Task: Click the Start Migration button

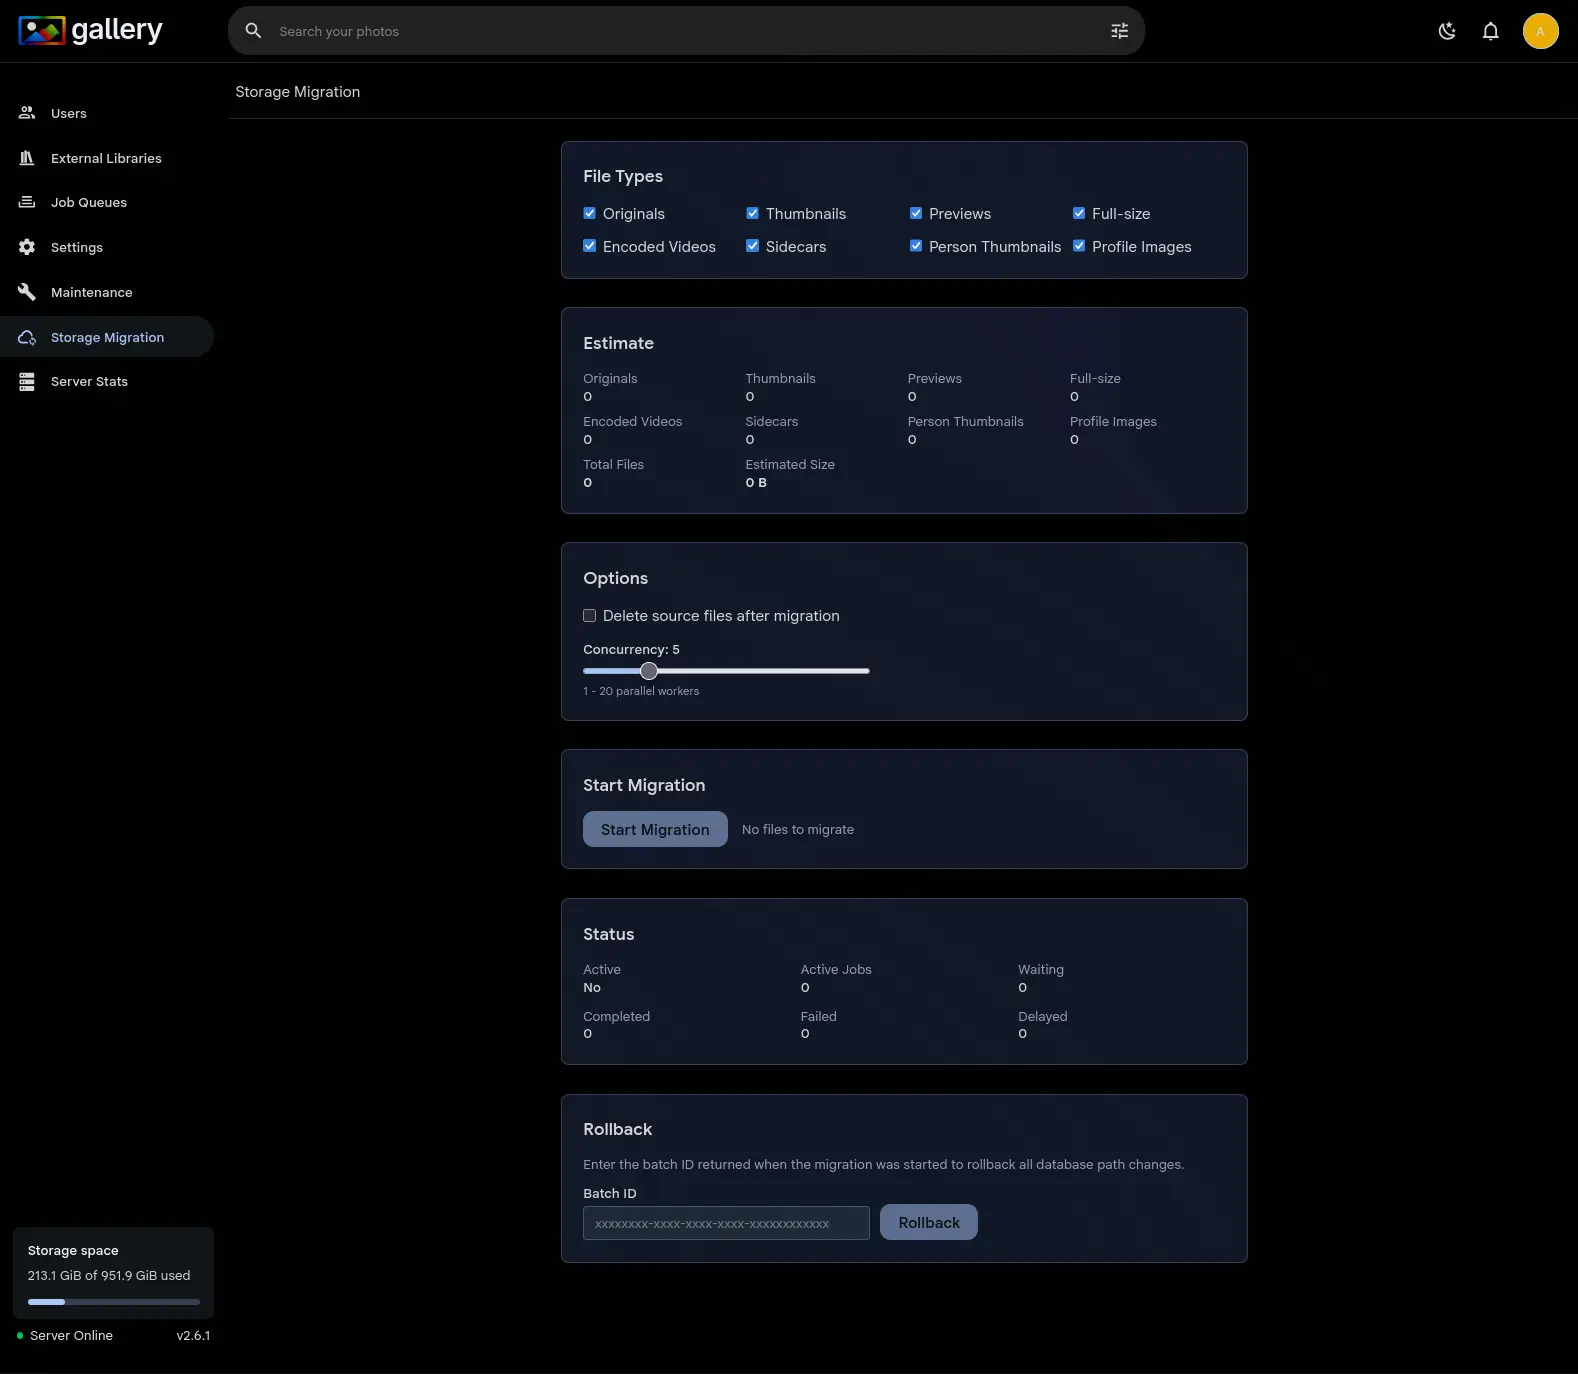Action: click(655, 829)
